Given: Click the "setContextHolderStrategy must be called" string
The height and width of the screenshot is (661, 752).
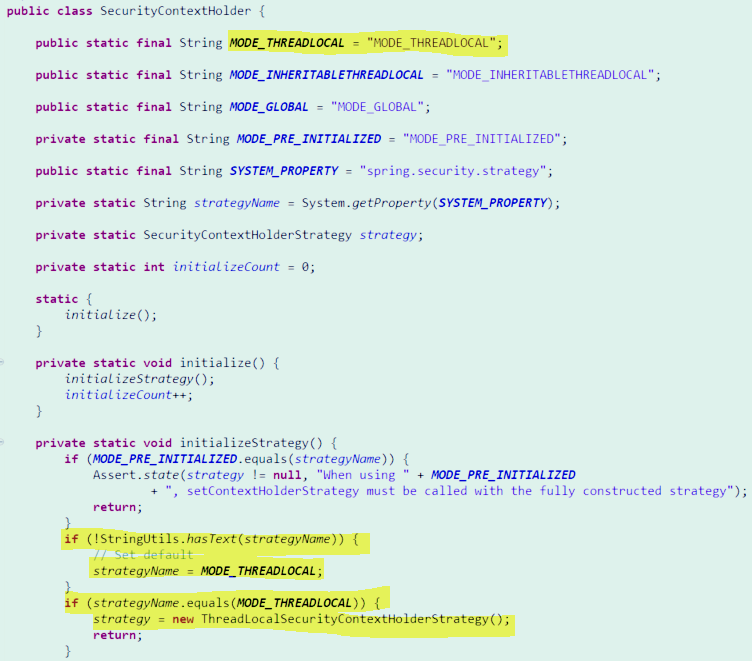Looking at the screenshot, I should 450,491.
